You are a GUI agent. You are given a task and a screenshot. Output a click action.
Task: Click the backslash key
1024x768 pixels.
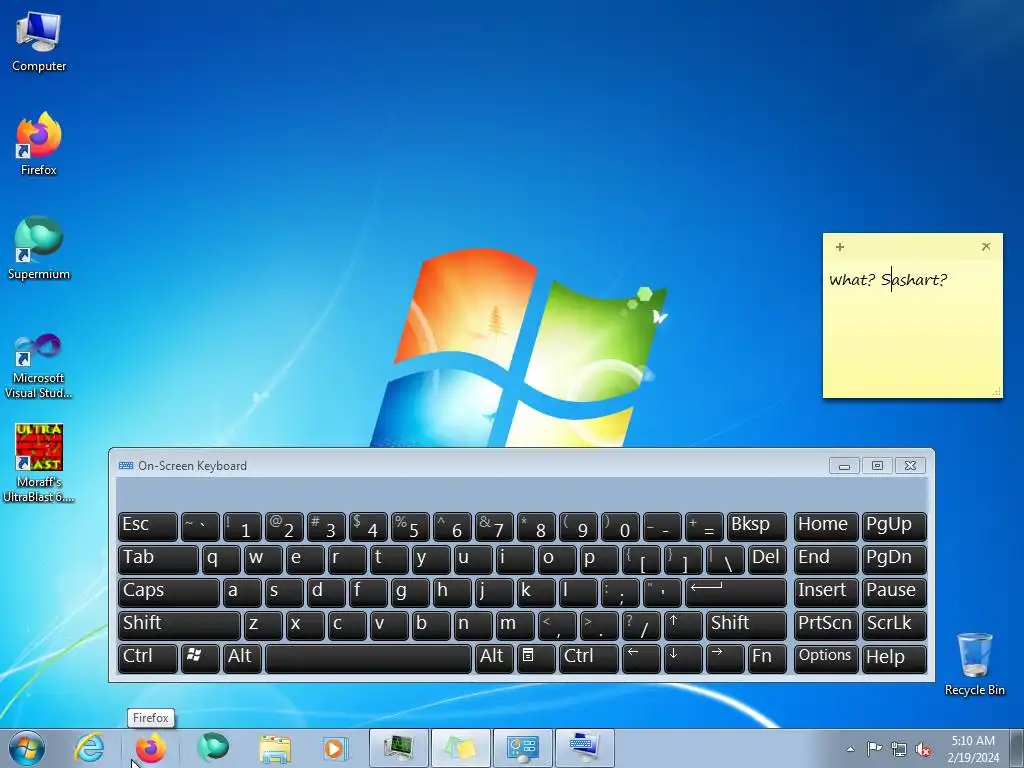(x=725, y=559)
